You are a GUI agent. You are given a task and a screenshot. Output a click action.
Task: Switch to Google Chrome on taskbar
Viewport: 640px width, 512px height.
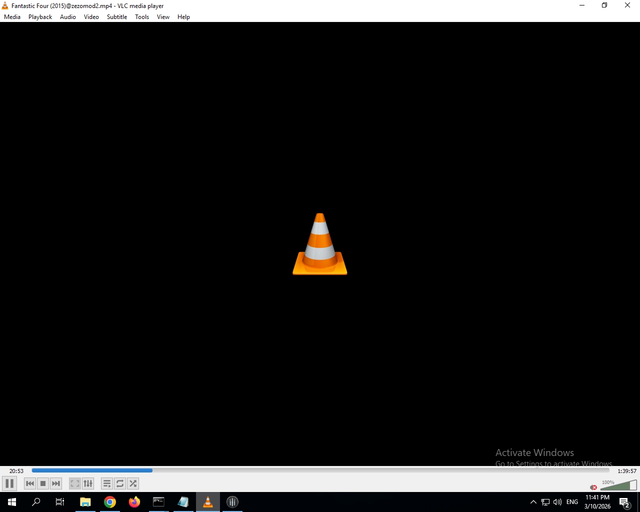110,502
